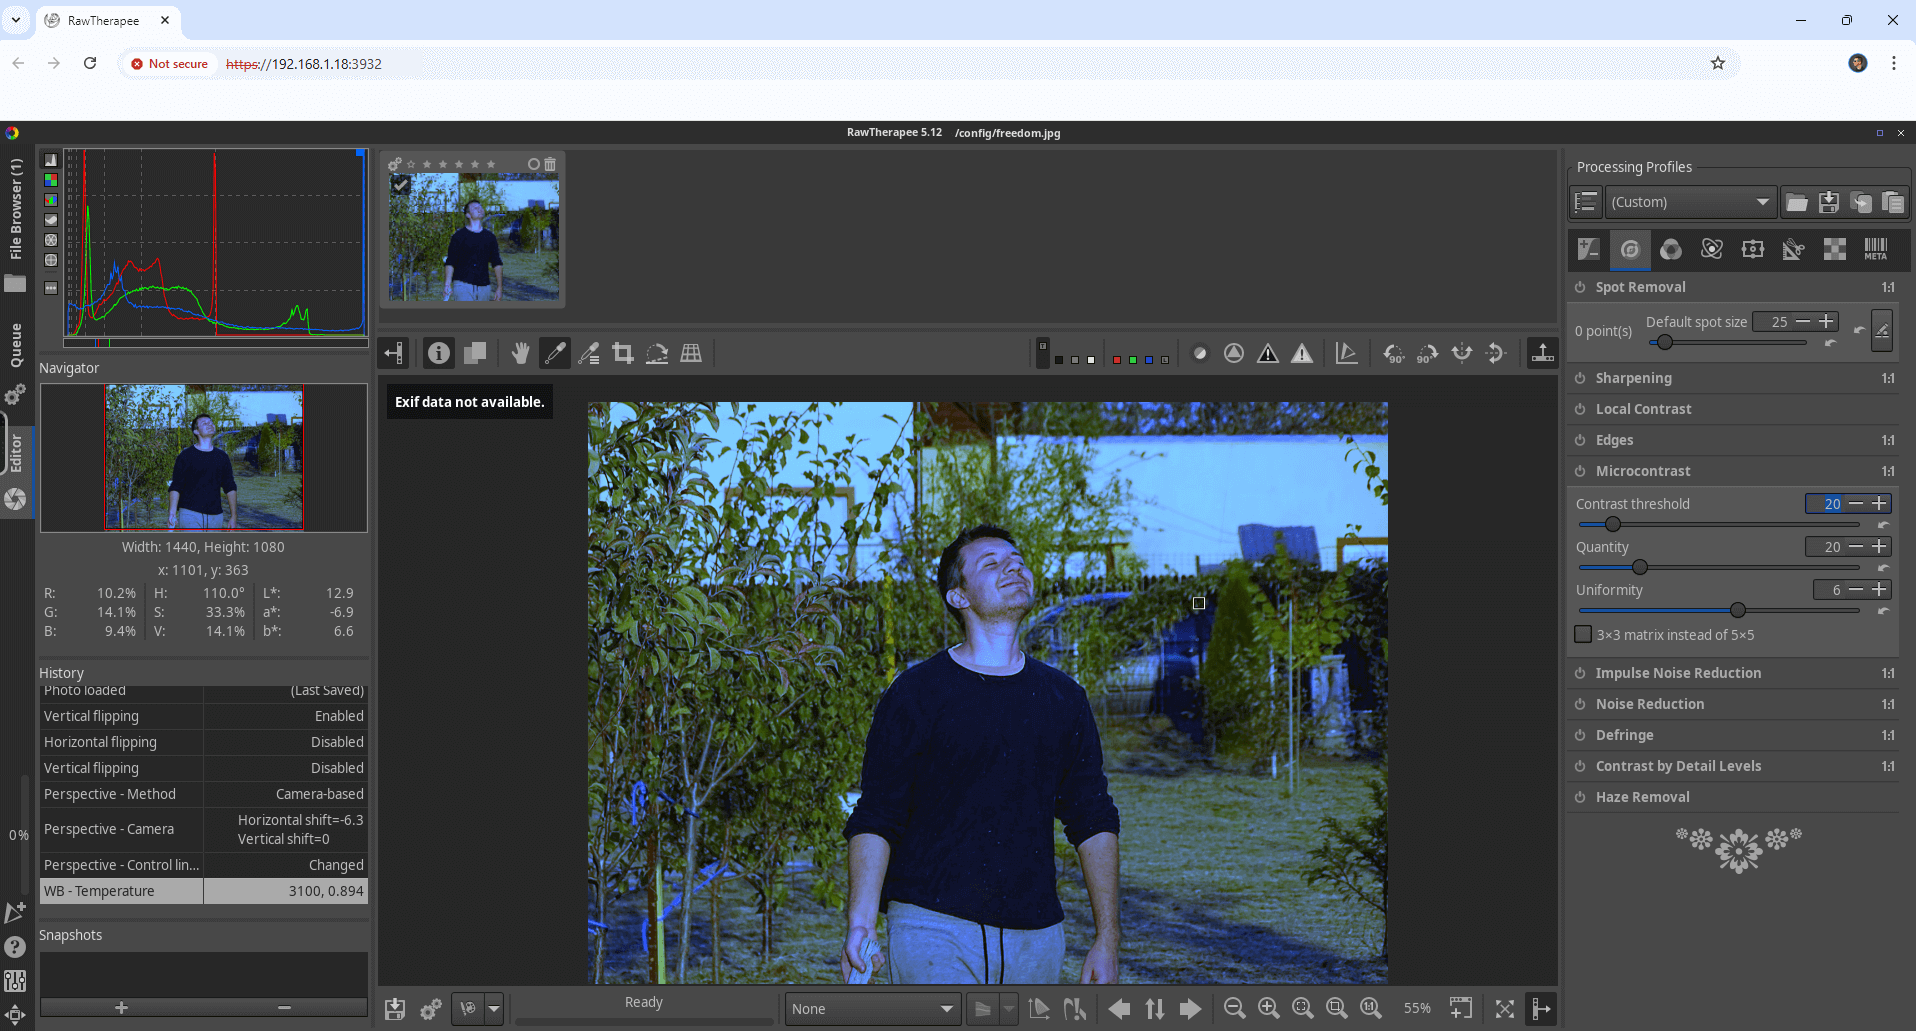Save current image icon in bottom bar
This screenshot has width=1916, height=1031.
tap(395, 1009)
